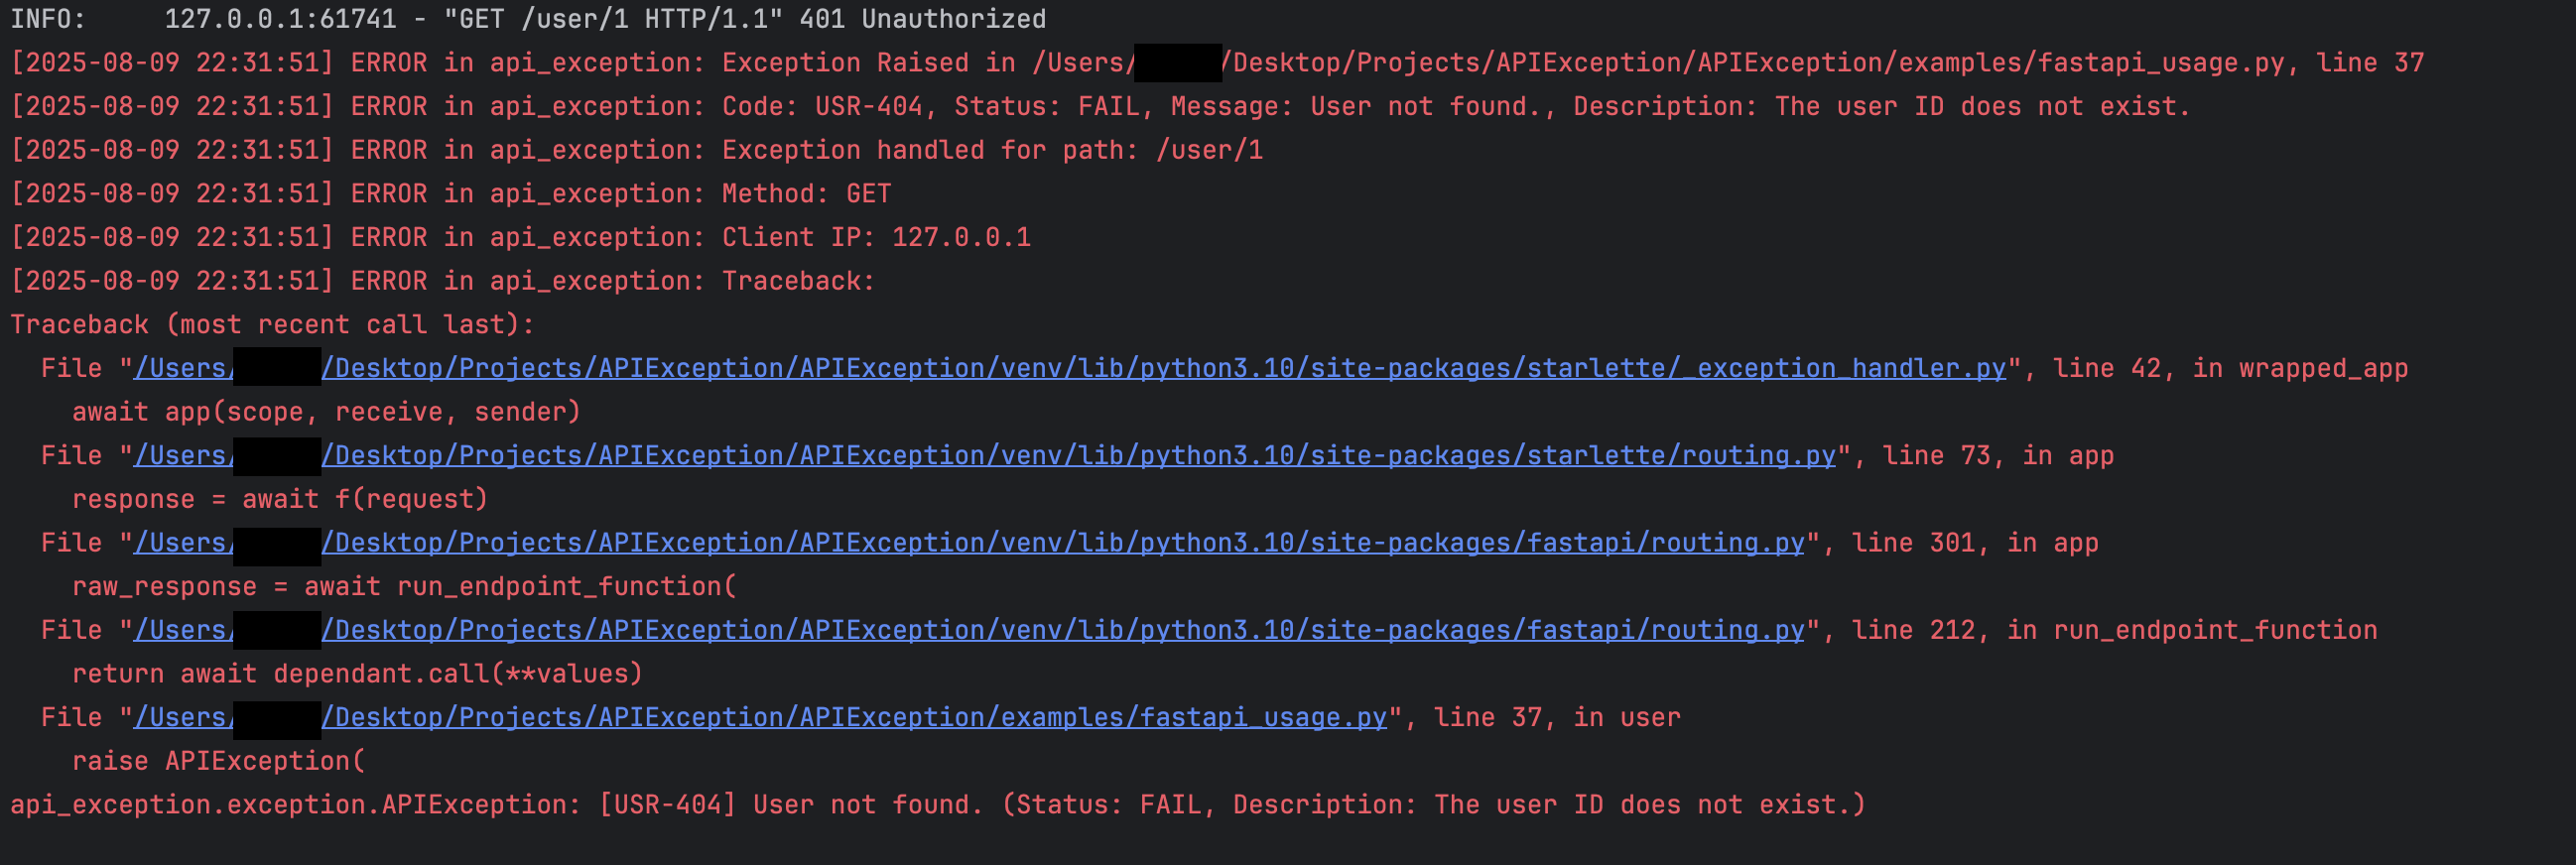Click the 'Exception handled for path: /user/1' line

click(637, 151)
